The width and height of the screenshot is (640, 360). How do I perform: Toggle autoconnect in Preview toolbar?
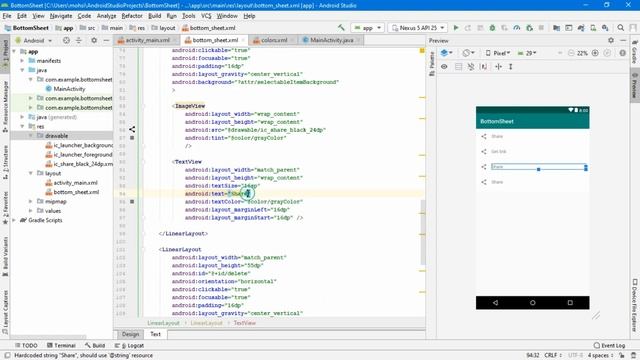(x=471, y=67)
